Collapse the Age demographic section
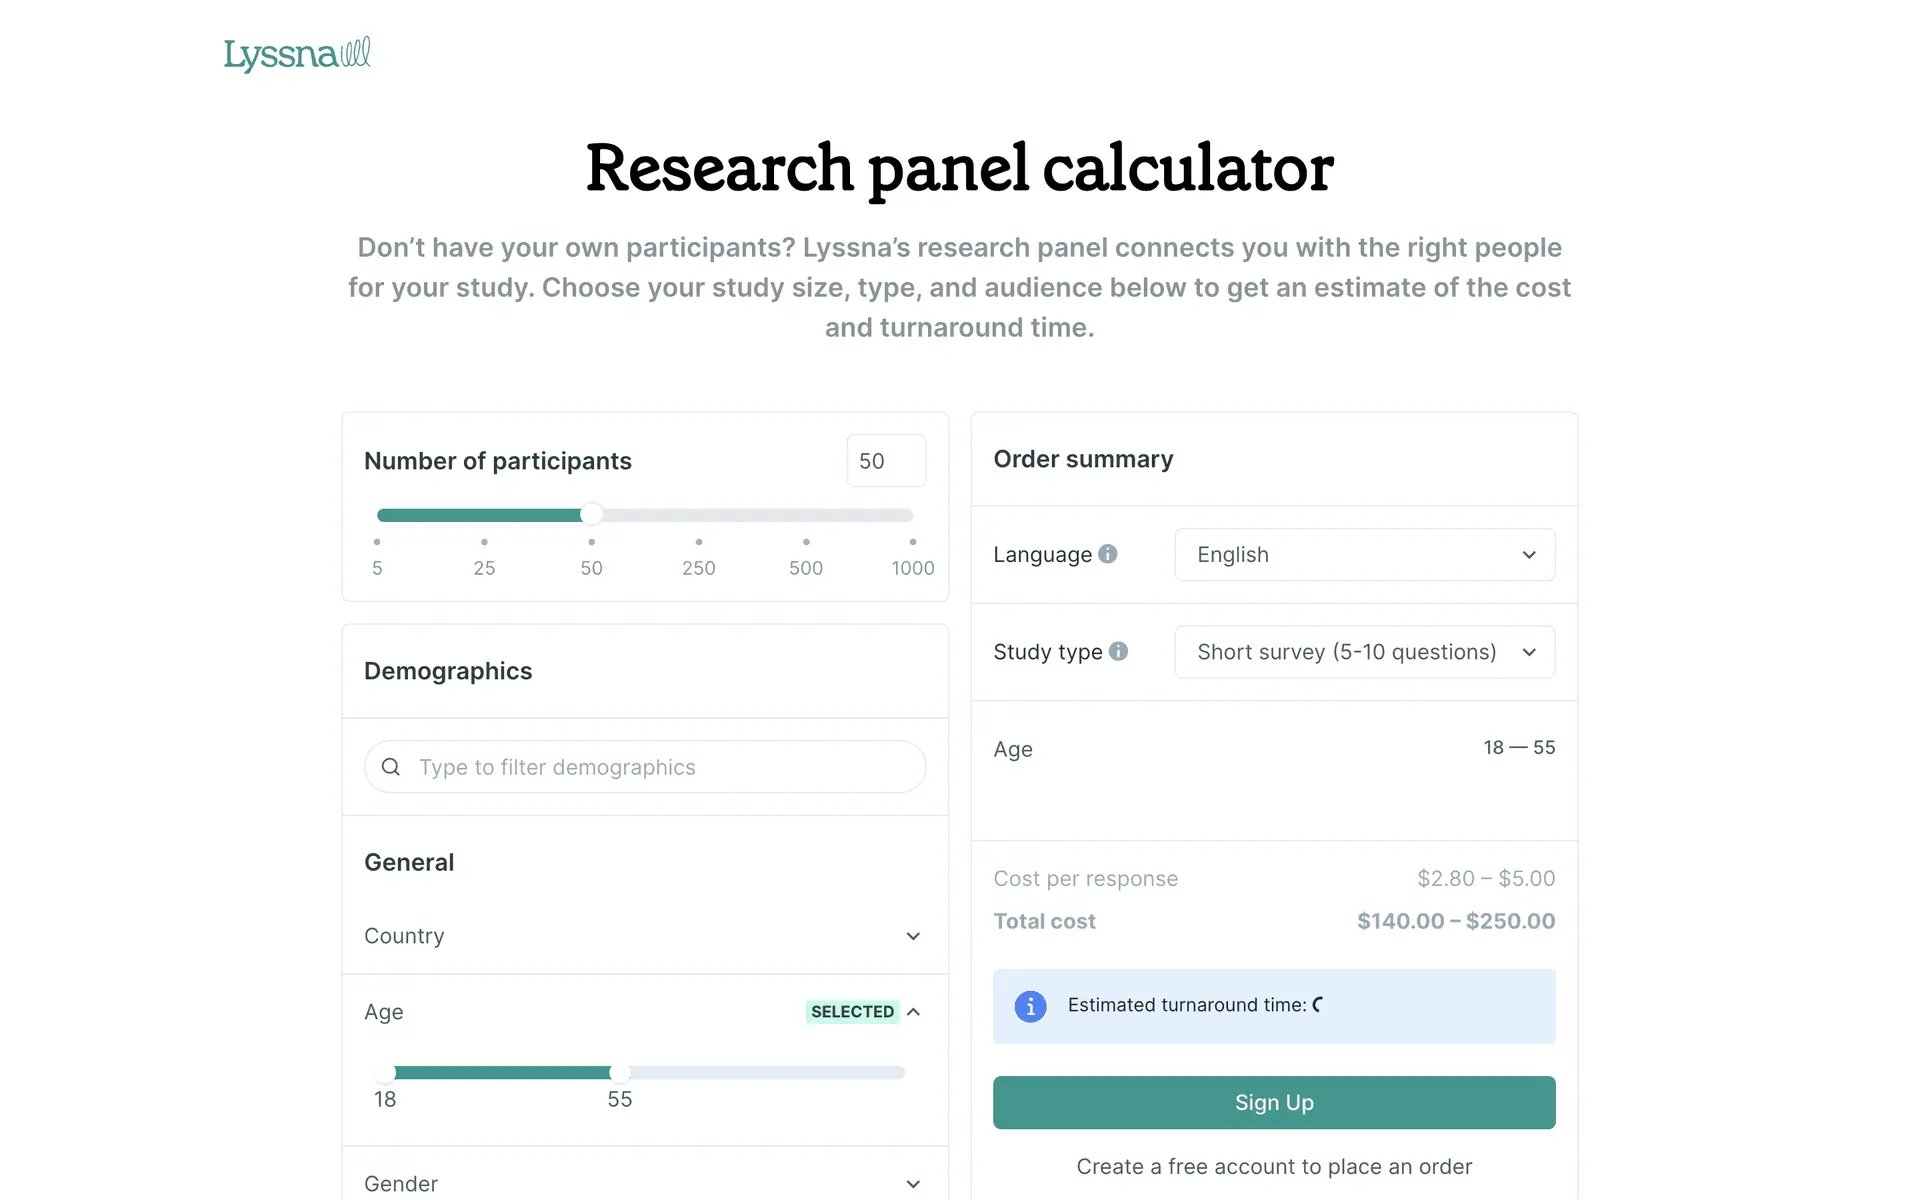The width and height of the screenshot is (1920, 1200). coord(913,1012)
